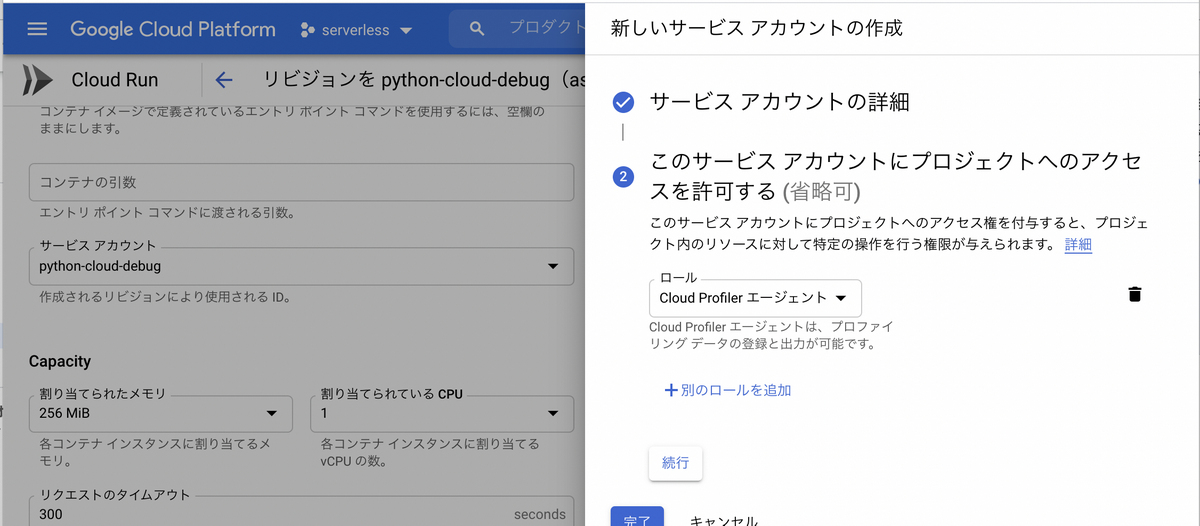Open the 詳細 link
Image resolution: width=1200 pixels, height=526 pixels.
[1078, 245]
